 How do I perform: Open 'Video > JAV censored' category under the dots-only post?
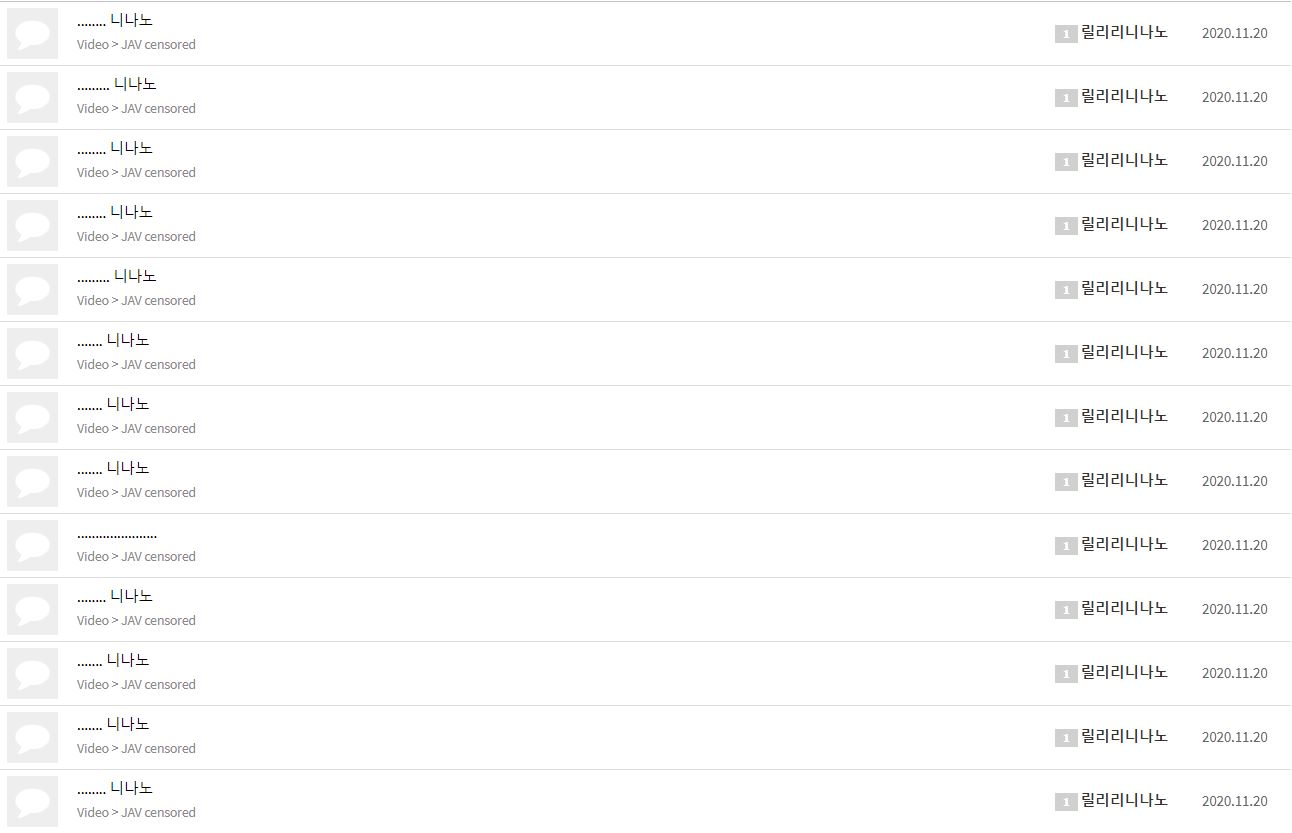(136, 557)
